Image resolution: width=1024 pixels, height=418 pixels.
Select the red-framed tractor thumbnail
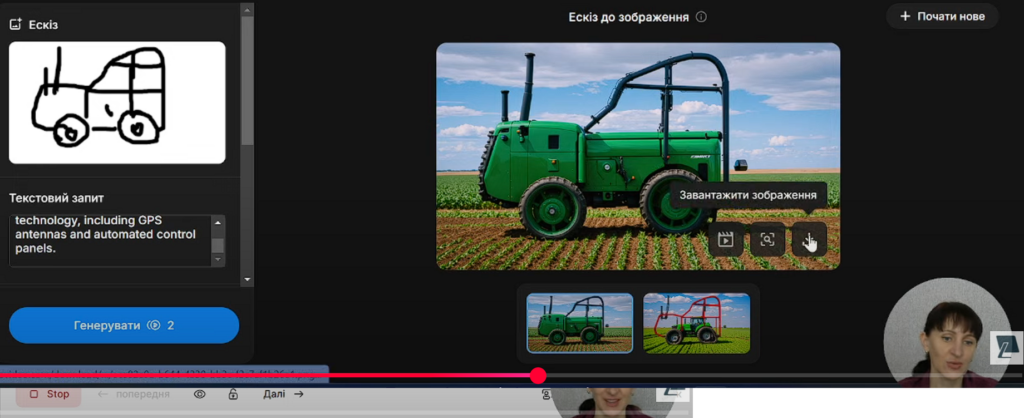coord(697,323)
